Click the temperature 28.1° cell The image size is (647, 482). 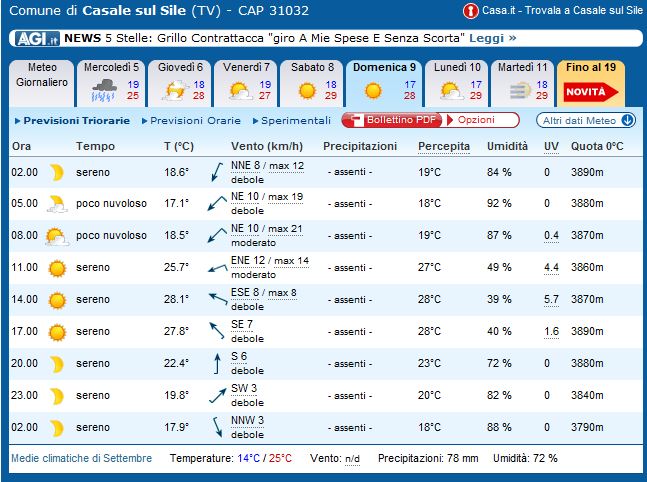[x=176, y=299]
